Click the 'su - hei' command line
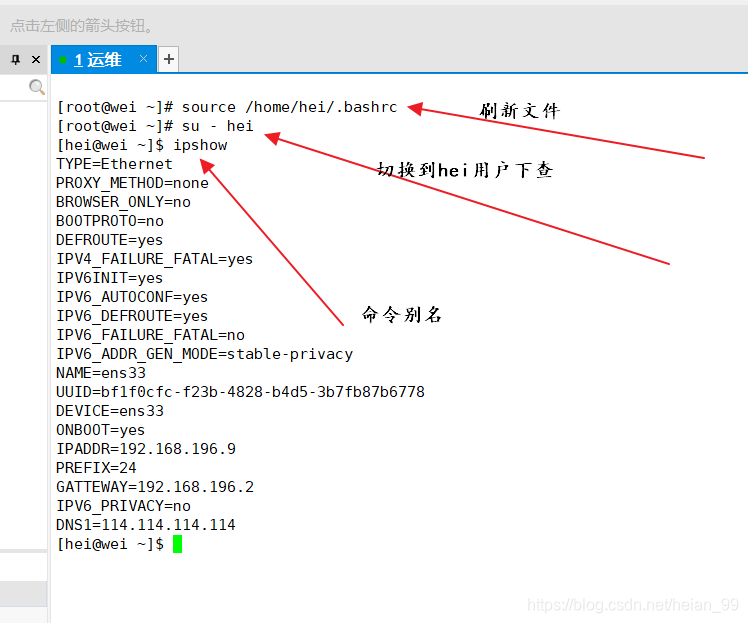The image size is (748, 623). point(155,126)
